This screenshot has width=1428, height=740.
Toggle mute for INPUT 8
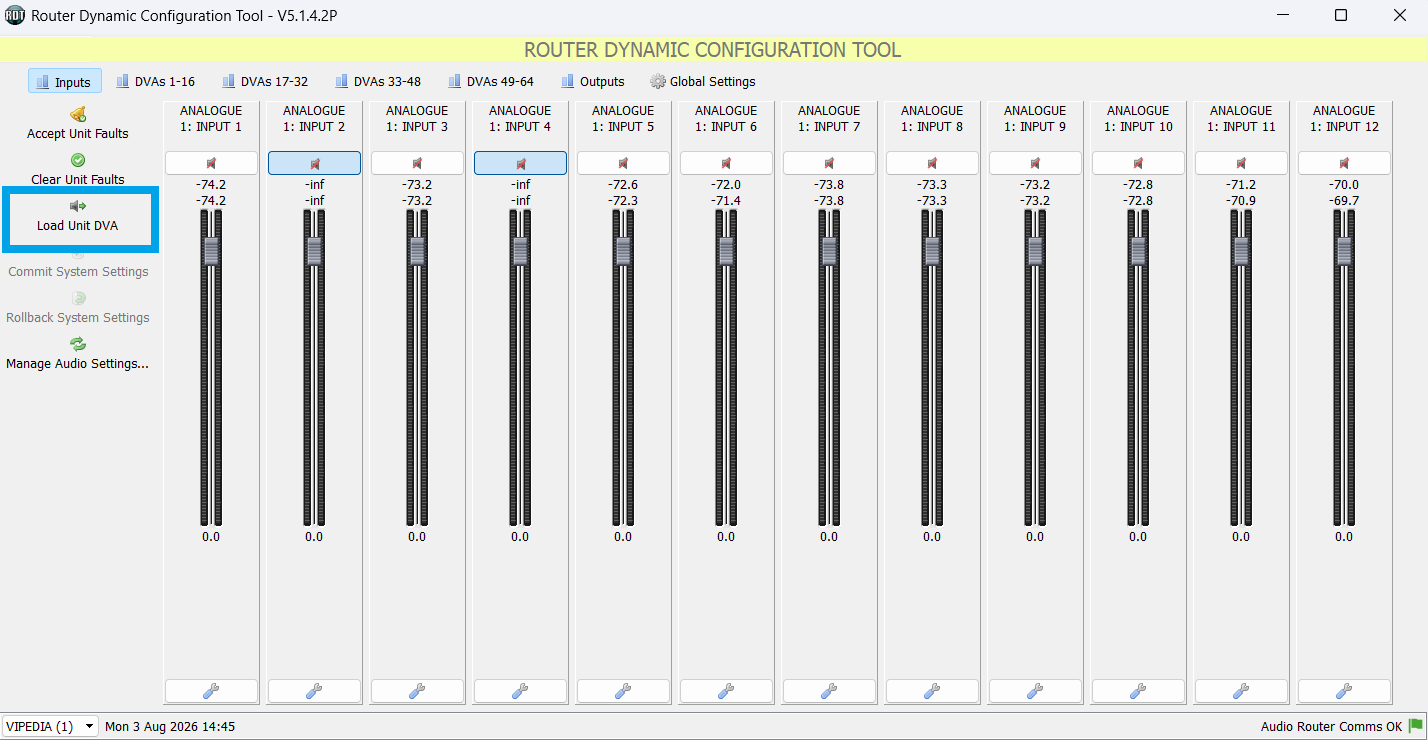pos(932,163)
